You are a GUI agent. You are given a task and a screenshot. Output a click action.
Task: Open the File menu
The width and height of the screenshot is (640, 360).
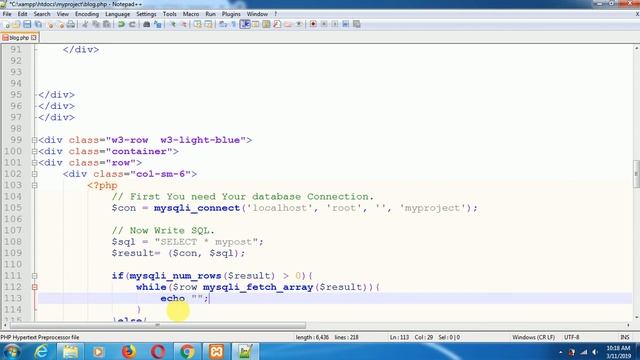point(7,14)
